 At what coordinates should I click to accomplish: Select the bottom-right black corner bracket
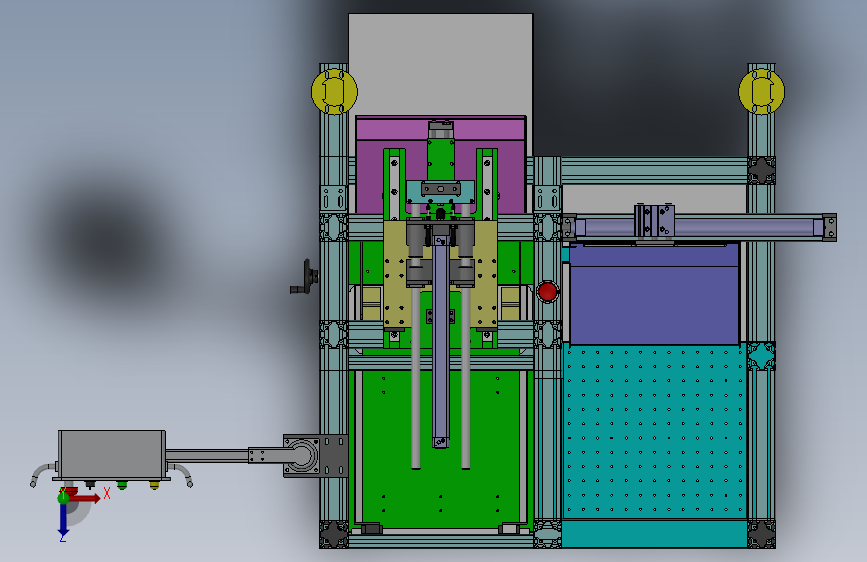pyautogui.click(x=761, y=534)
